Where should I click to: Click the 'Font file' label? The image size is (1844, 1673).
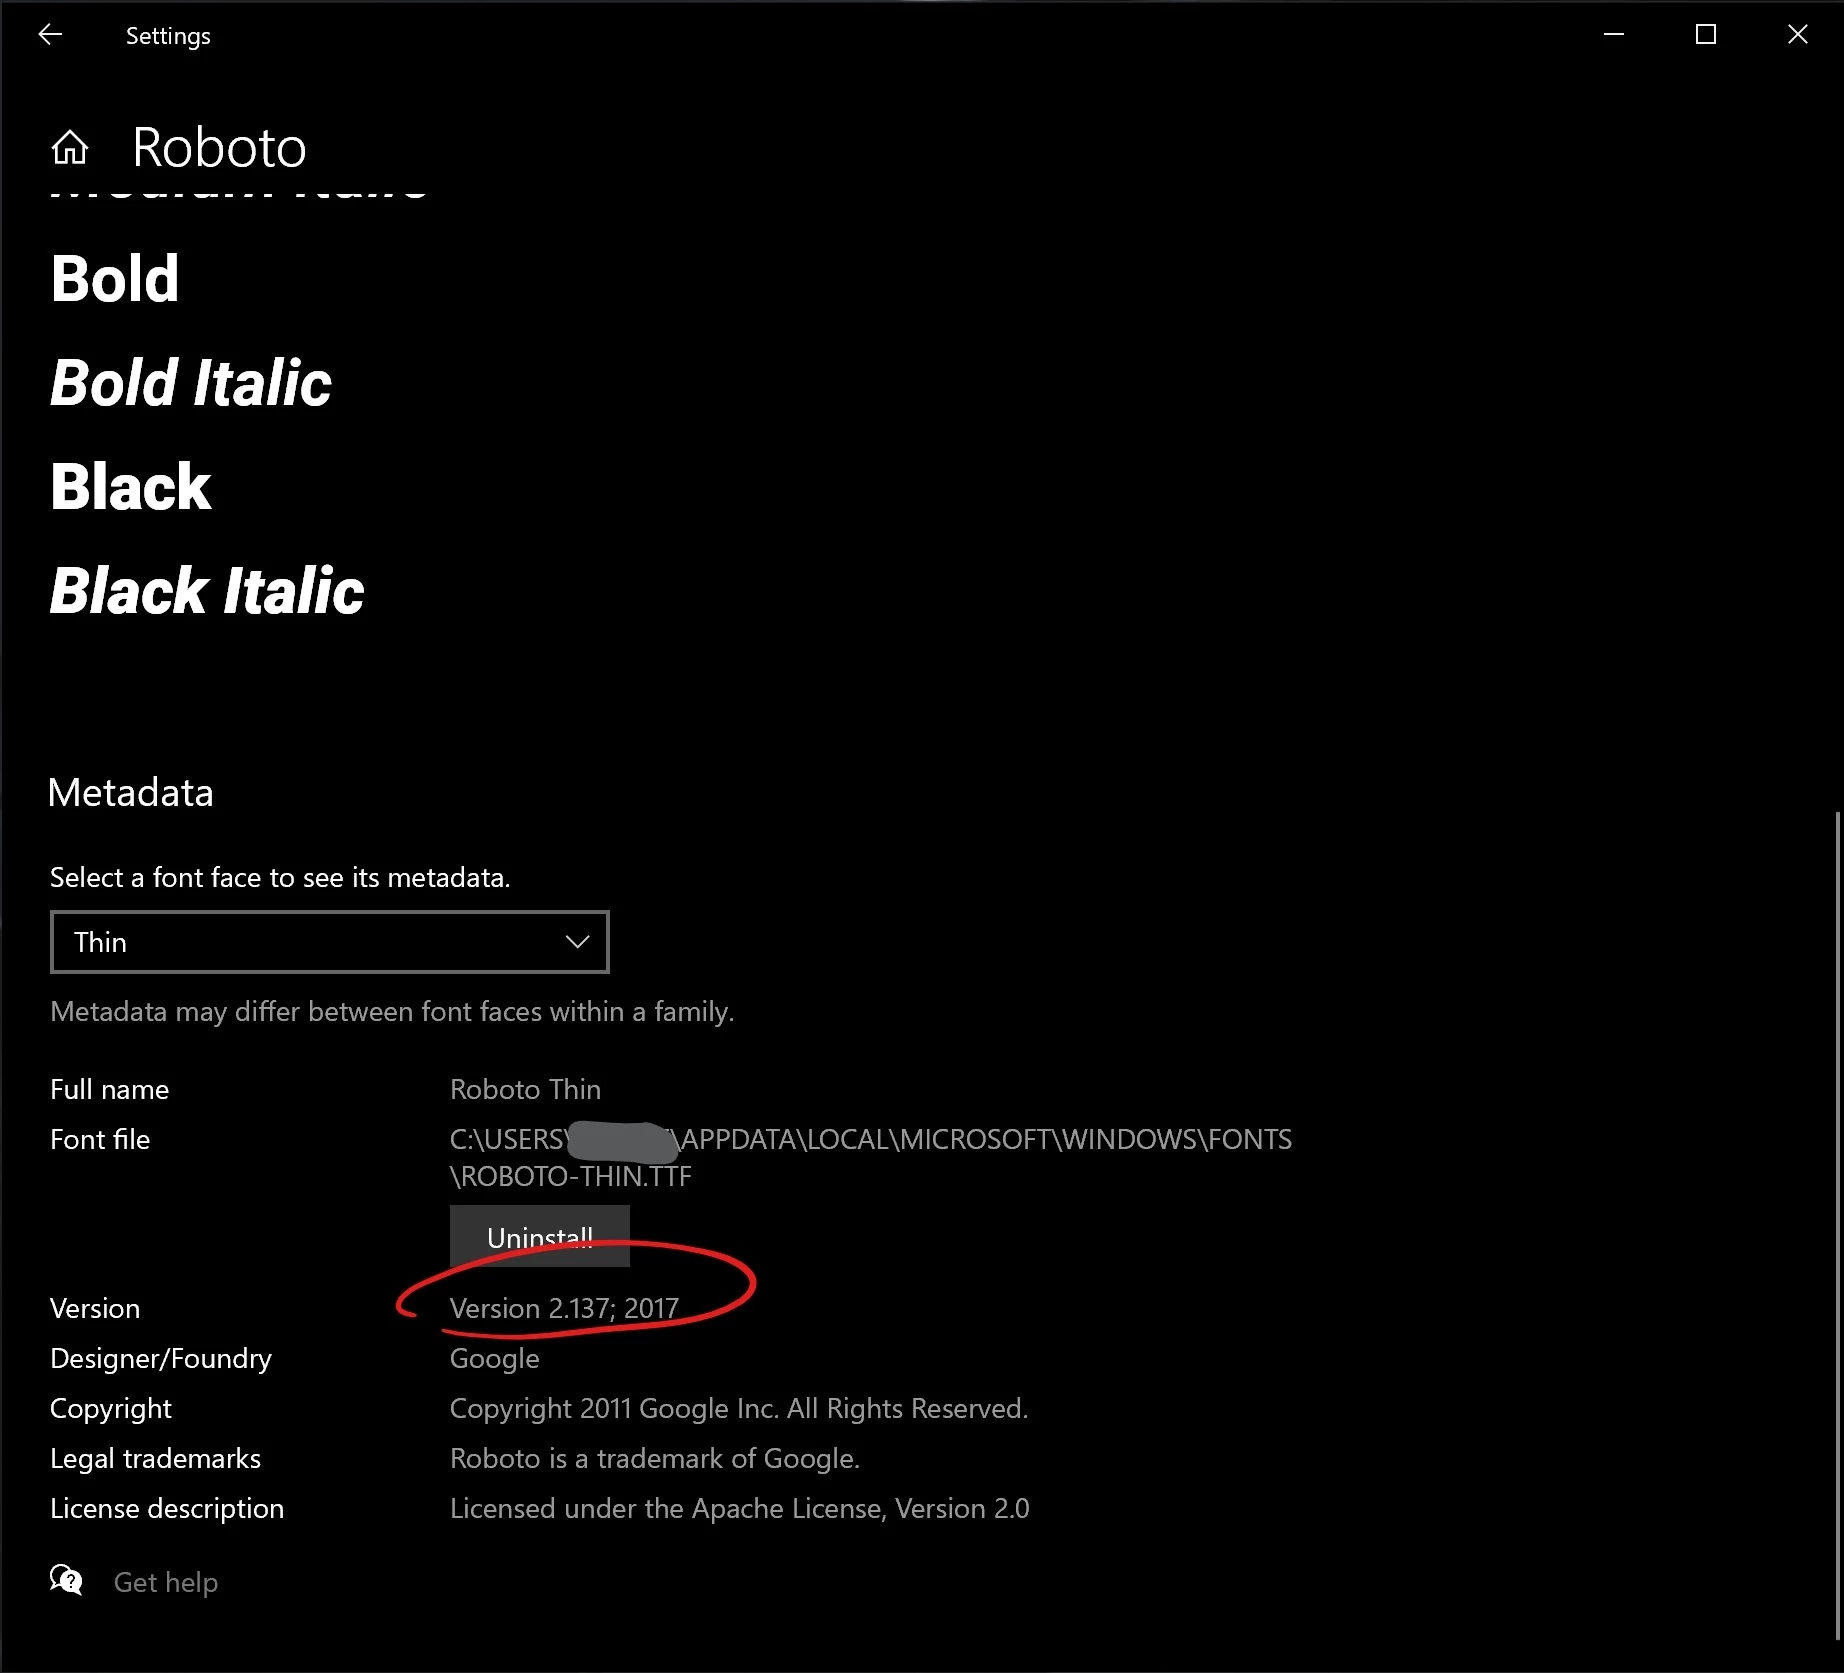(100, 1139)
